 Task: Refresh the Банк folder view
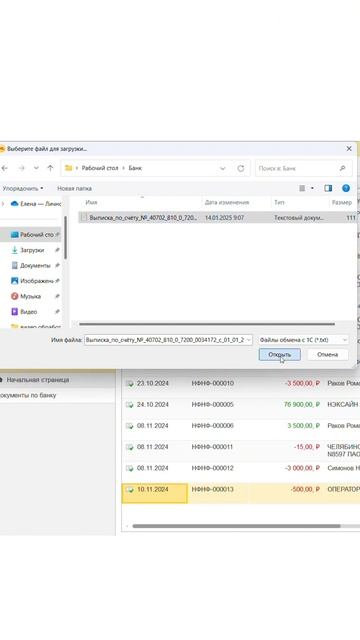coord(241,168)
